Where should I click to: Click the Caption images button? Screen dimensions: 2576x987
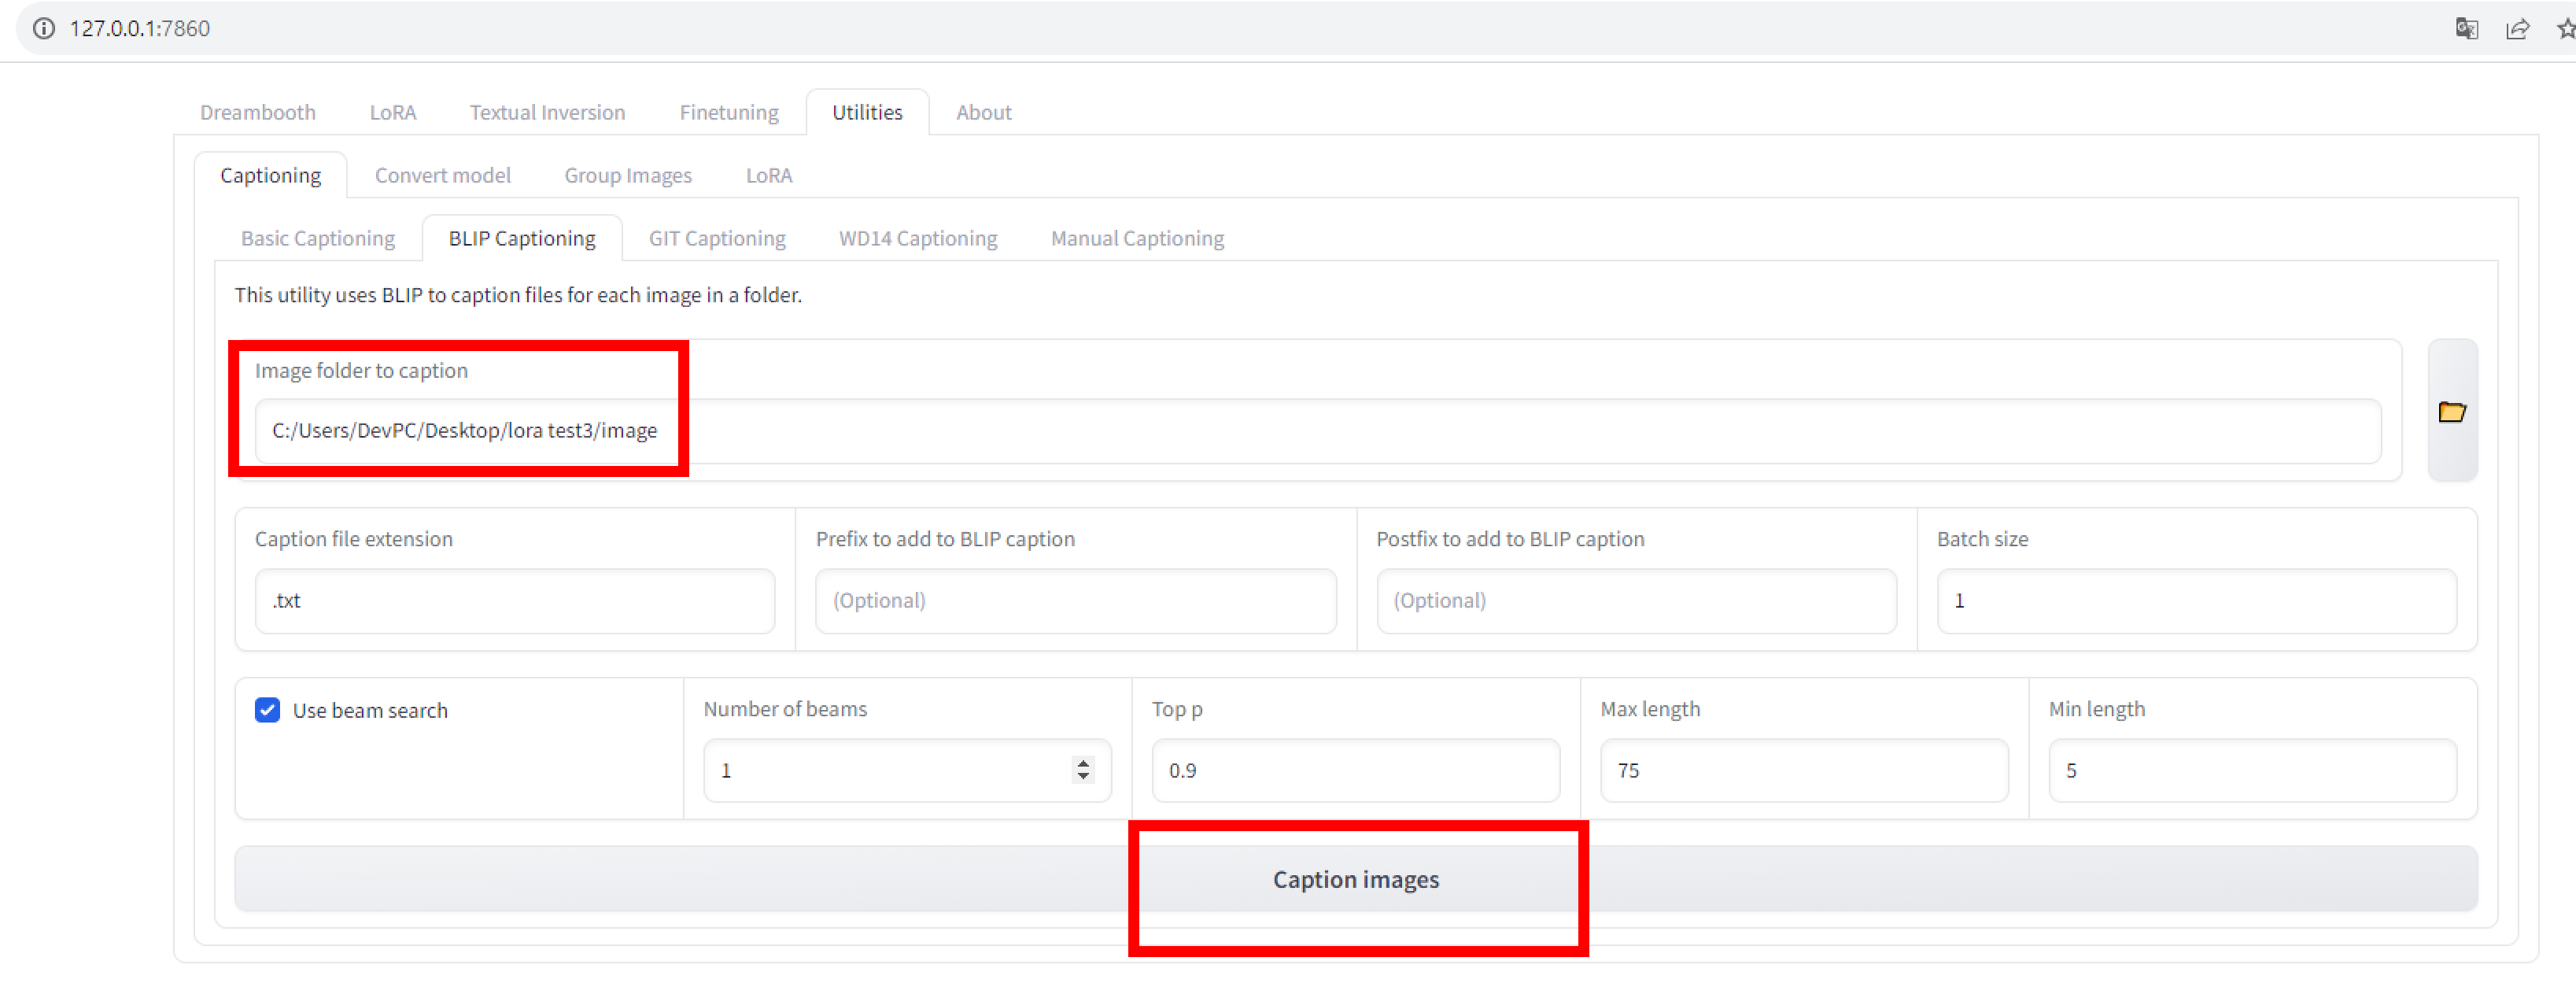tap(1355, 879)
